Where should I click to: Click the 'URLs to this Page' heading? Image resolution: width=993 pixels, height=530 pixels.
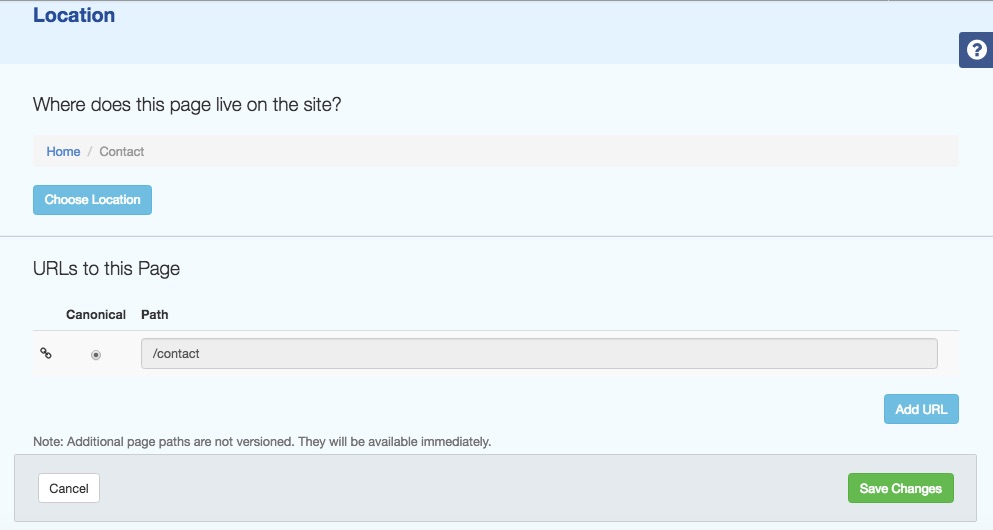(106, 268)
